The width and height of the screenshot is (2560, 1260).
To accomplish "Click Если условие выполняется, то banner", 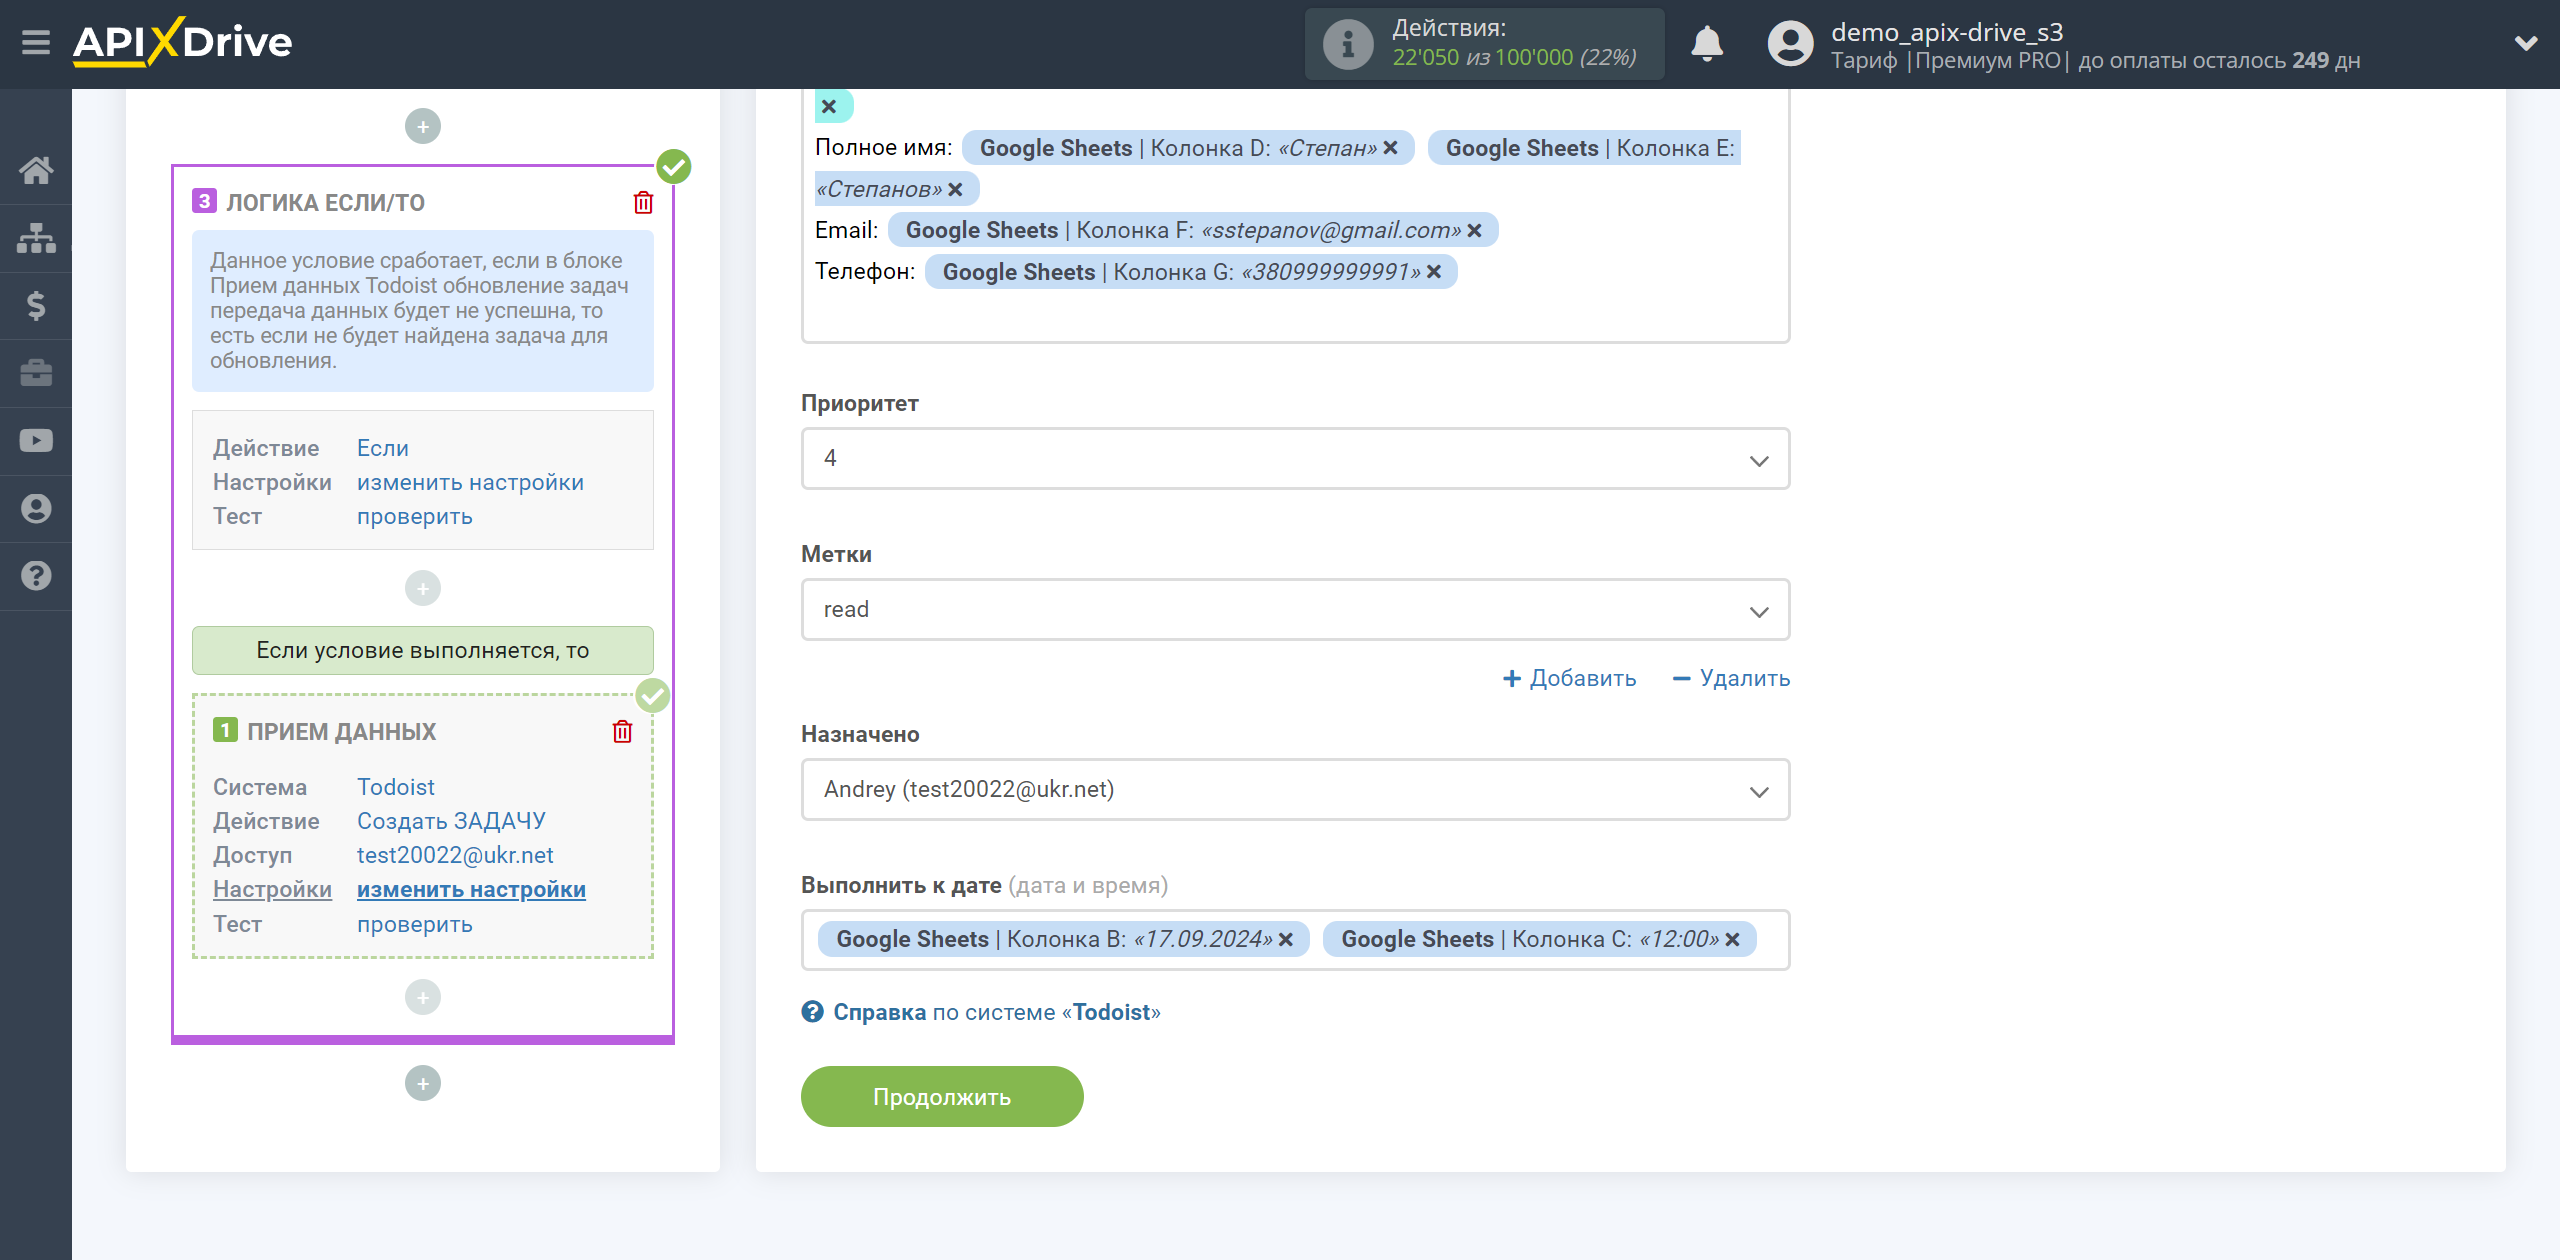I will [423, 650].
